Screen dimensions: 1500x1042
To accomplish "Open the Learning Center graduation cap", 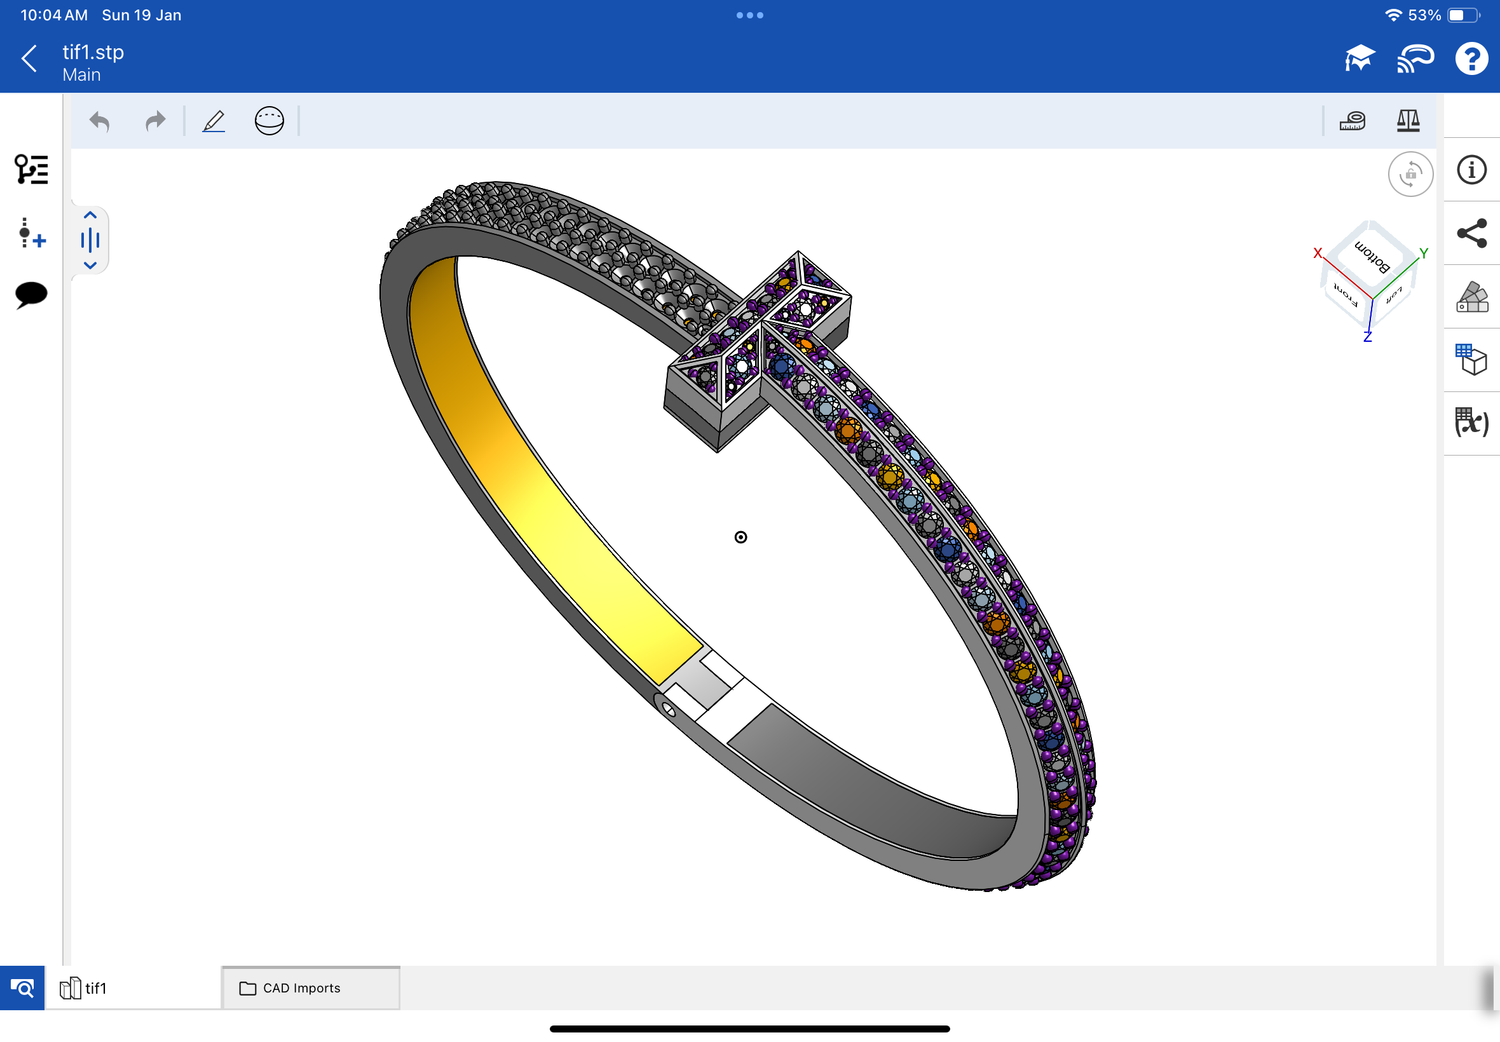I will [x=1359, y=59].
